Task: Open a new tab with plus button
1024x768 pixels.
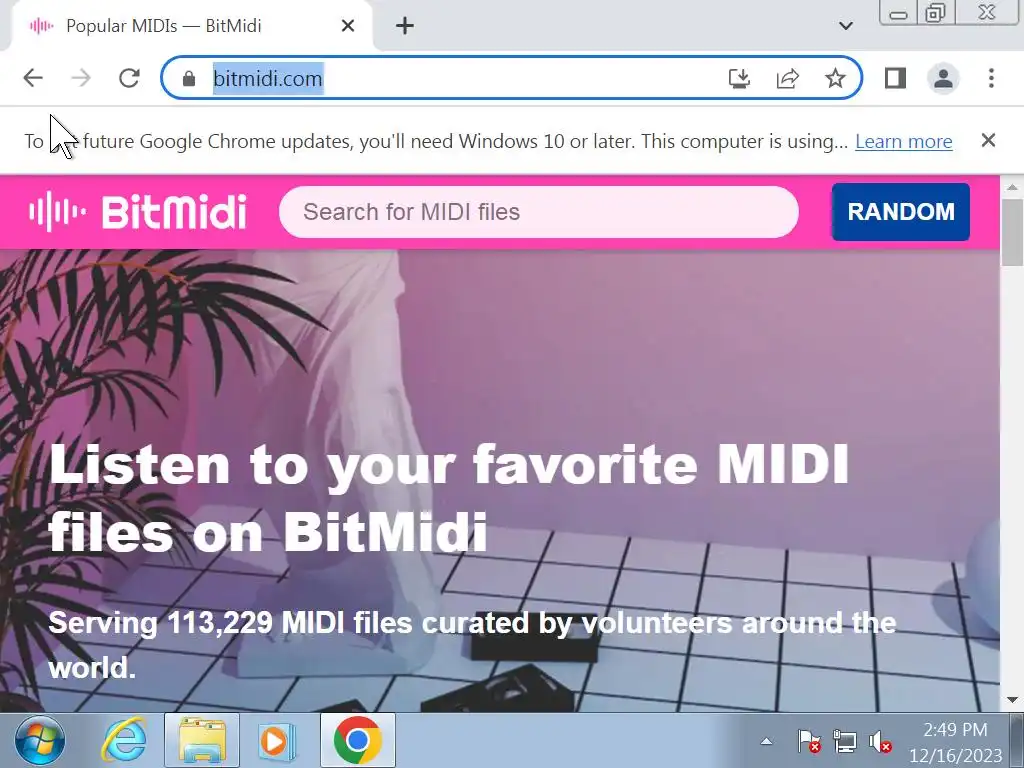Action: tap(405, 25)
